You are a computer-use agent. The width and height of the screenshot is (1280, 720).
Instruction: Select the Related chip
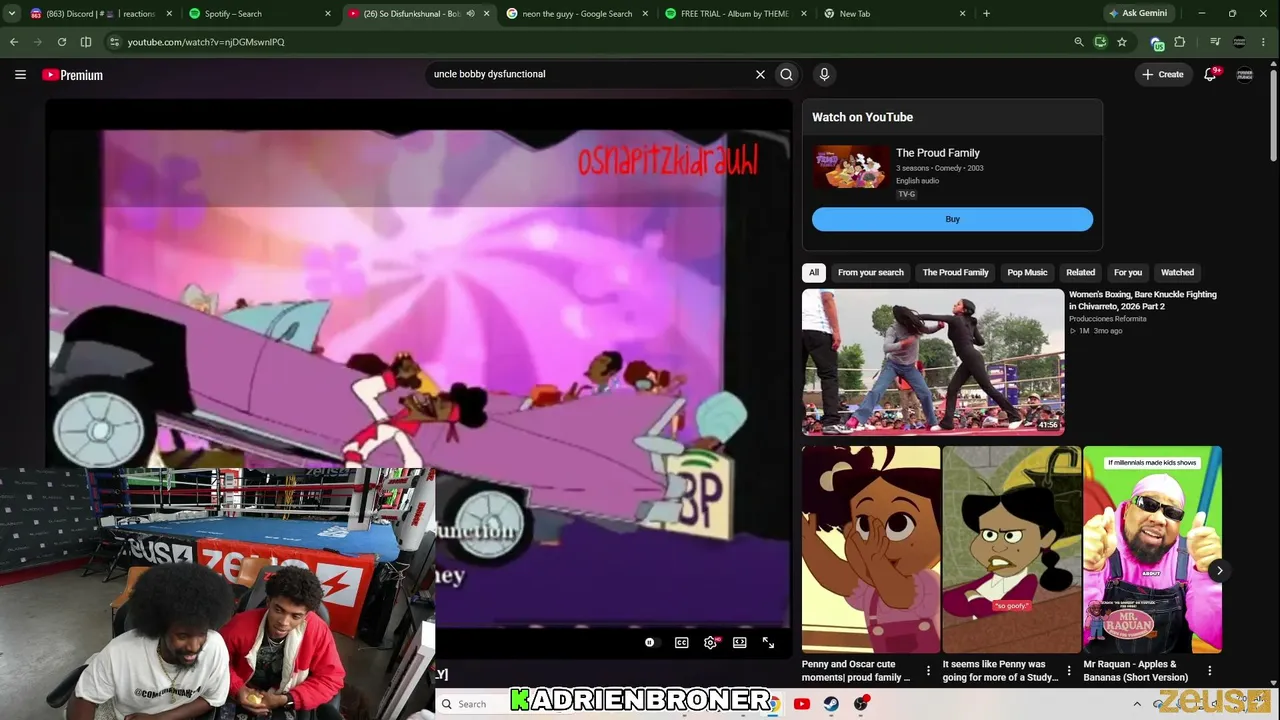coord(1080,272)
